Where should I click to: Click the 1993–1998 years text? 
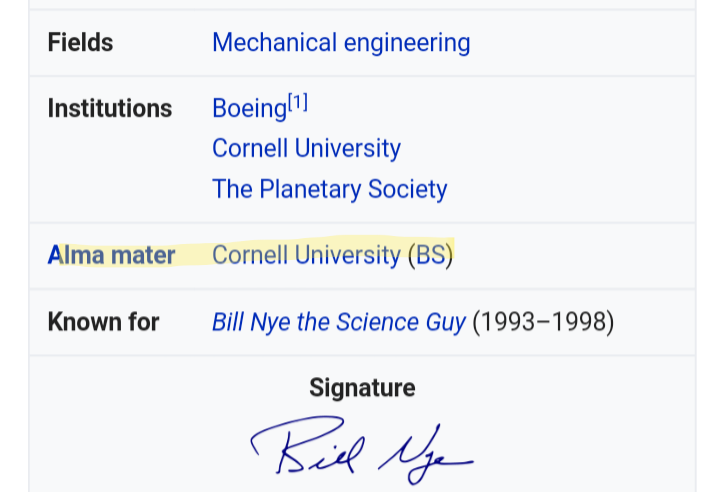[543, 322]
